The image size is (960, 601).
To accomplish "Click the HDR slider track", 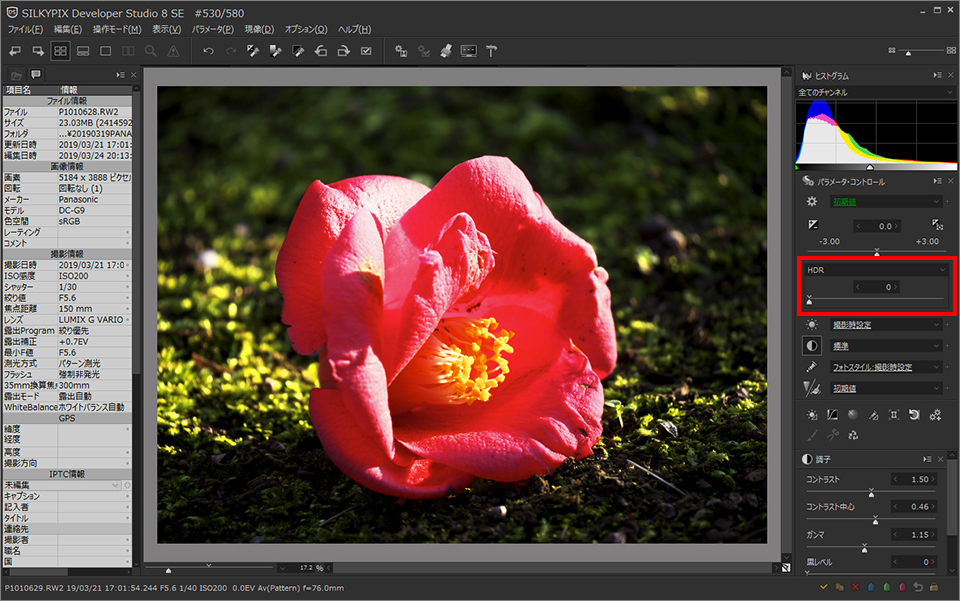I will coord(876,299).
